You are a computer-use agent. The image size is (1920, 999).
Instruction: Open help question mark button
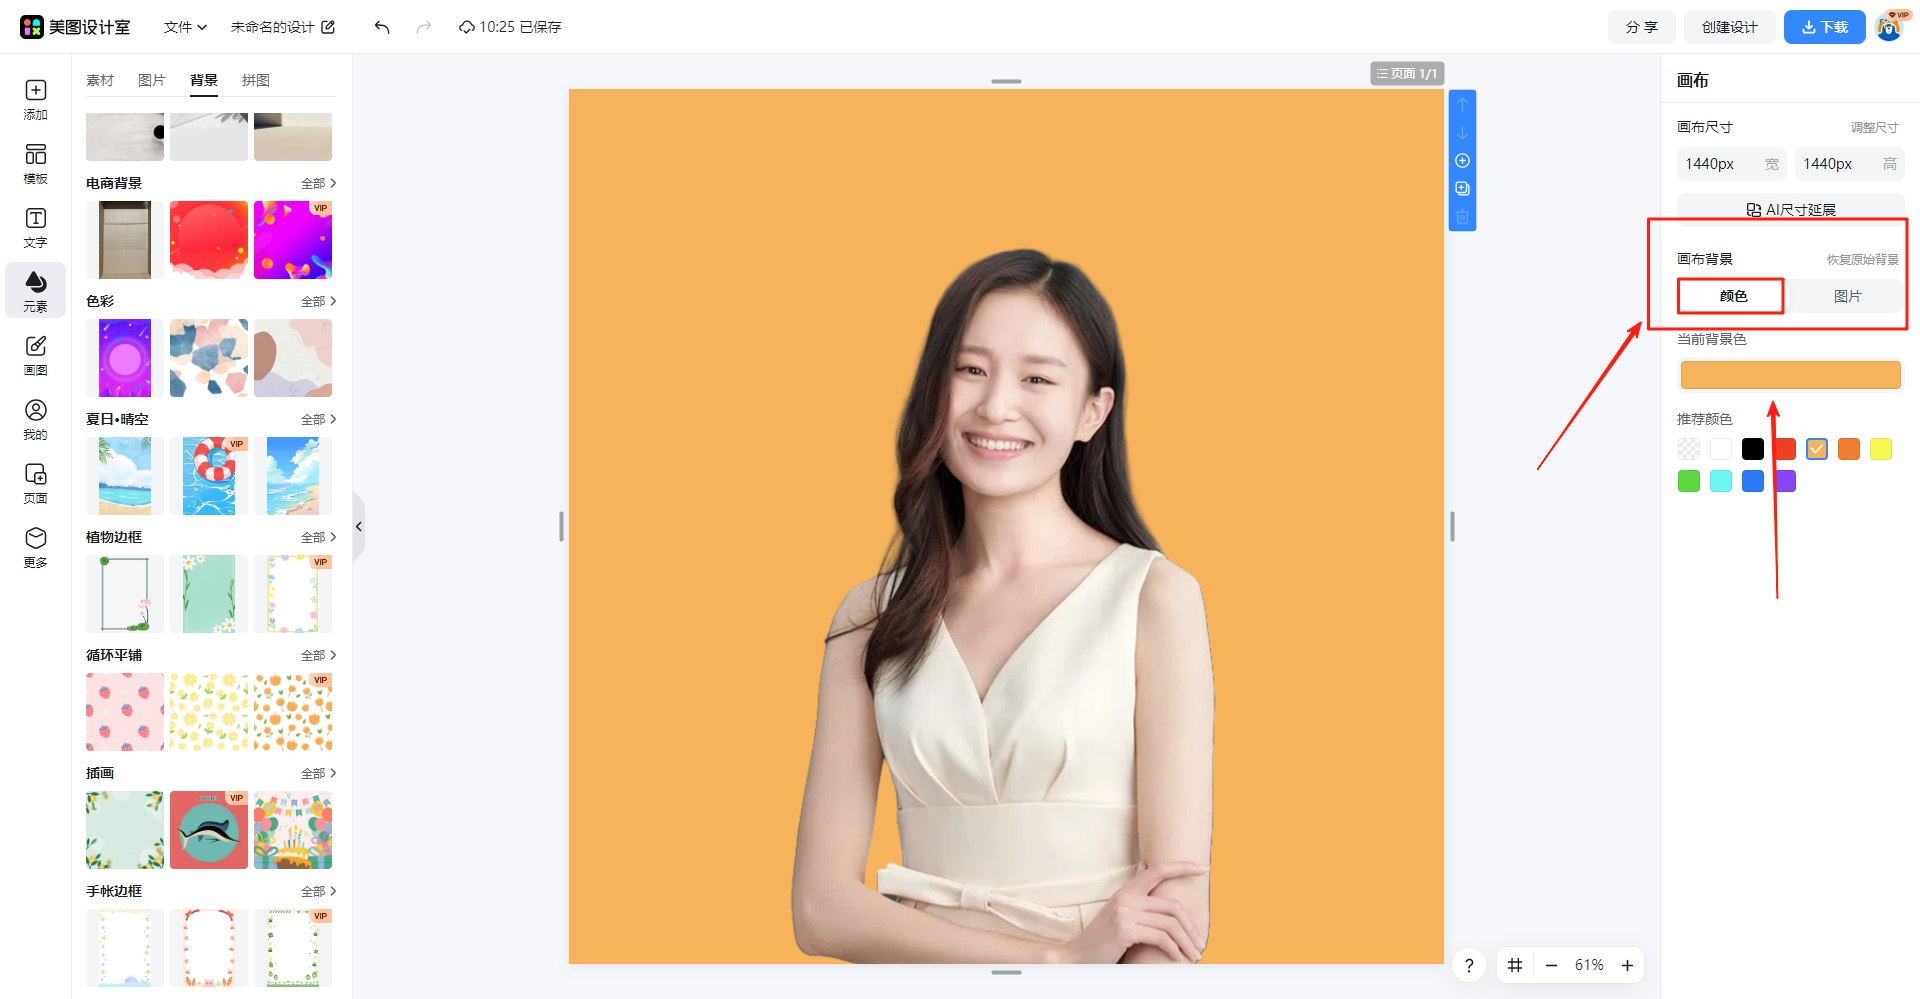1469,965
